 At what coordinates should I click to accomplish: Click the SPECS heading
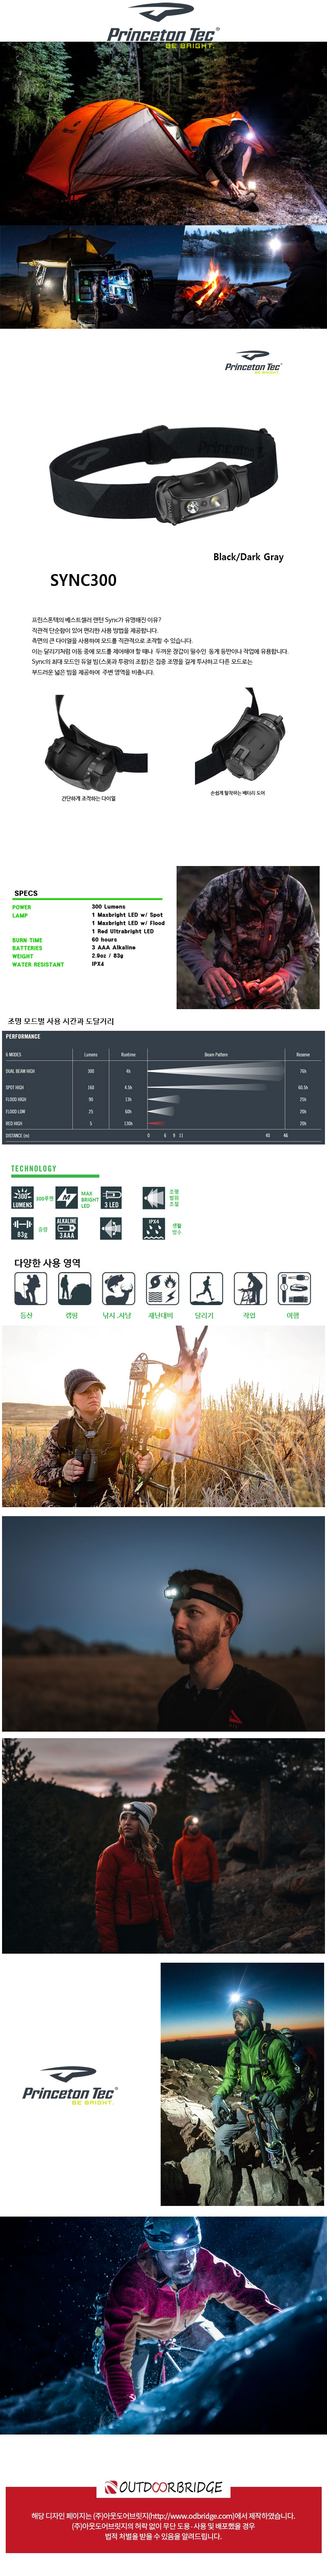click(26, 893)
